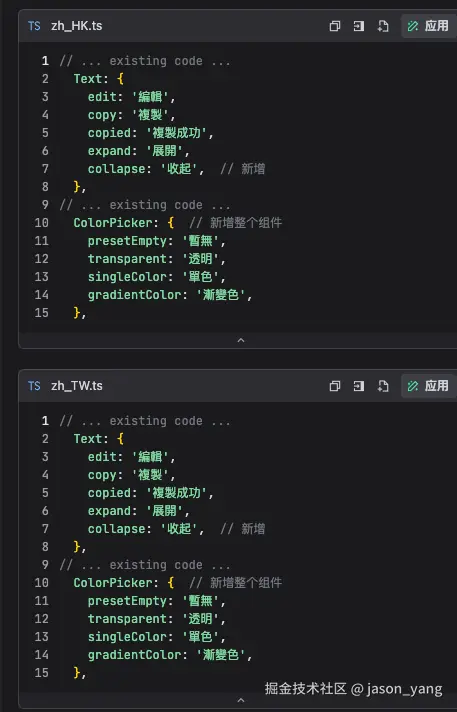Click 'ColorPicker' line in zh_TW.ts code
Viewport: 457px width, 712px height.
tap(178, 583)
